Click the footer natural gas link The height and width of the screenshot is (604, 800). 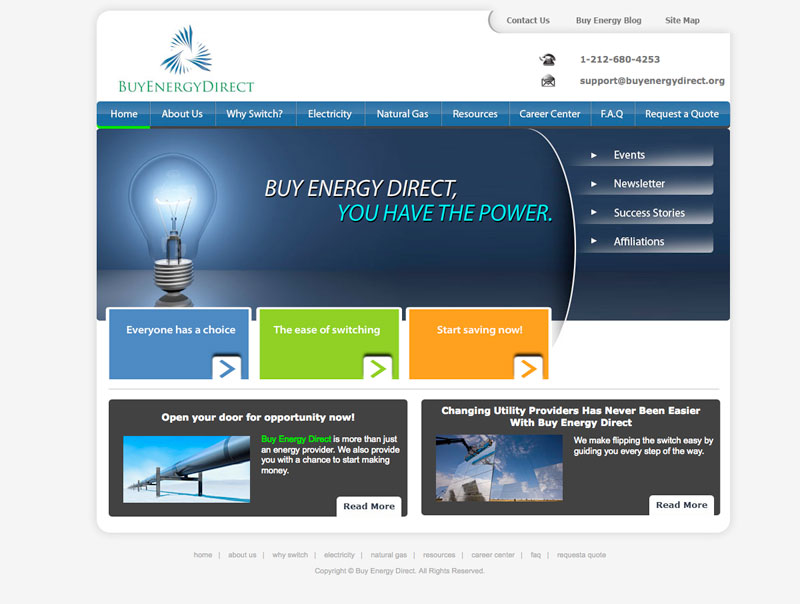click(x=389, y=555)
